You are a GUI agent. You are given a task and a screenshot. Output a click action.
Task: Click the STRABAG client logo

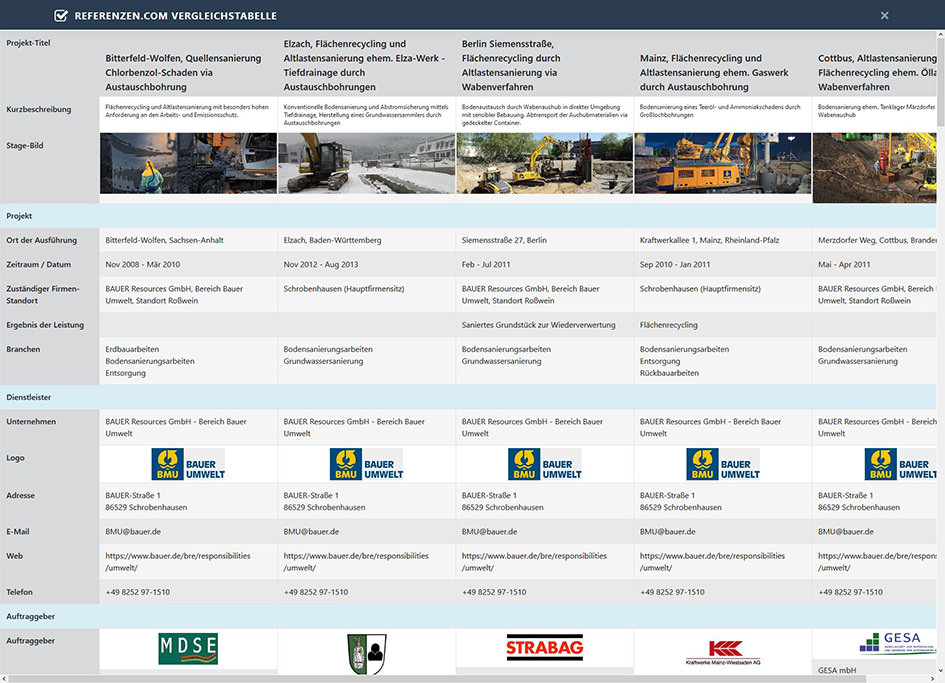click(x=544, y=648)
